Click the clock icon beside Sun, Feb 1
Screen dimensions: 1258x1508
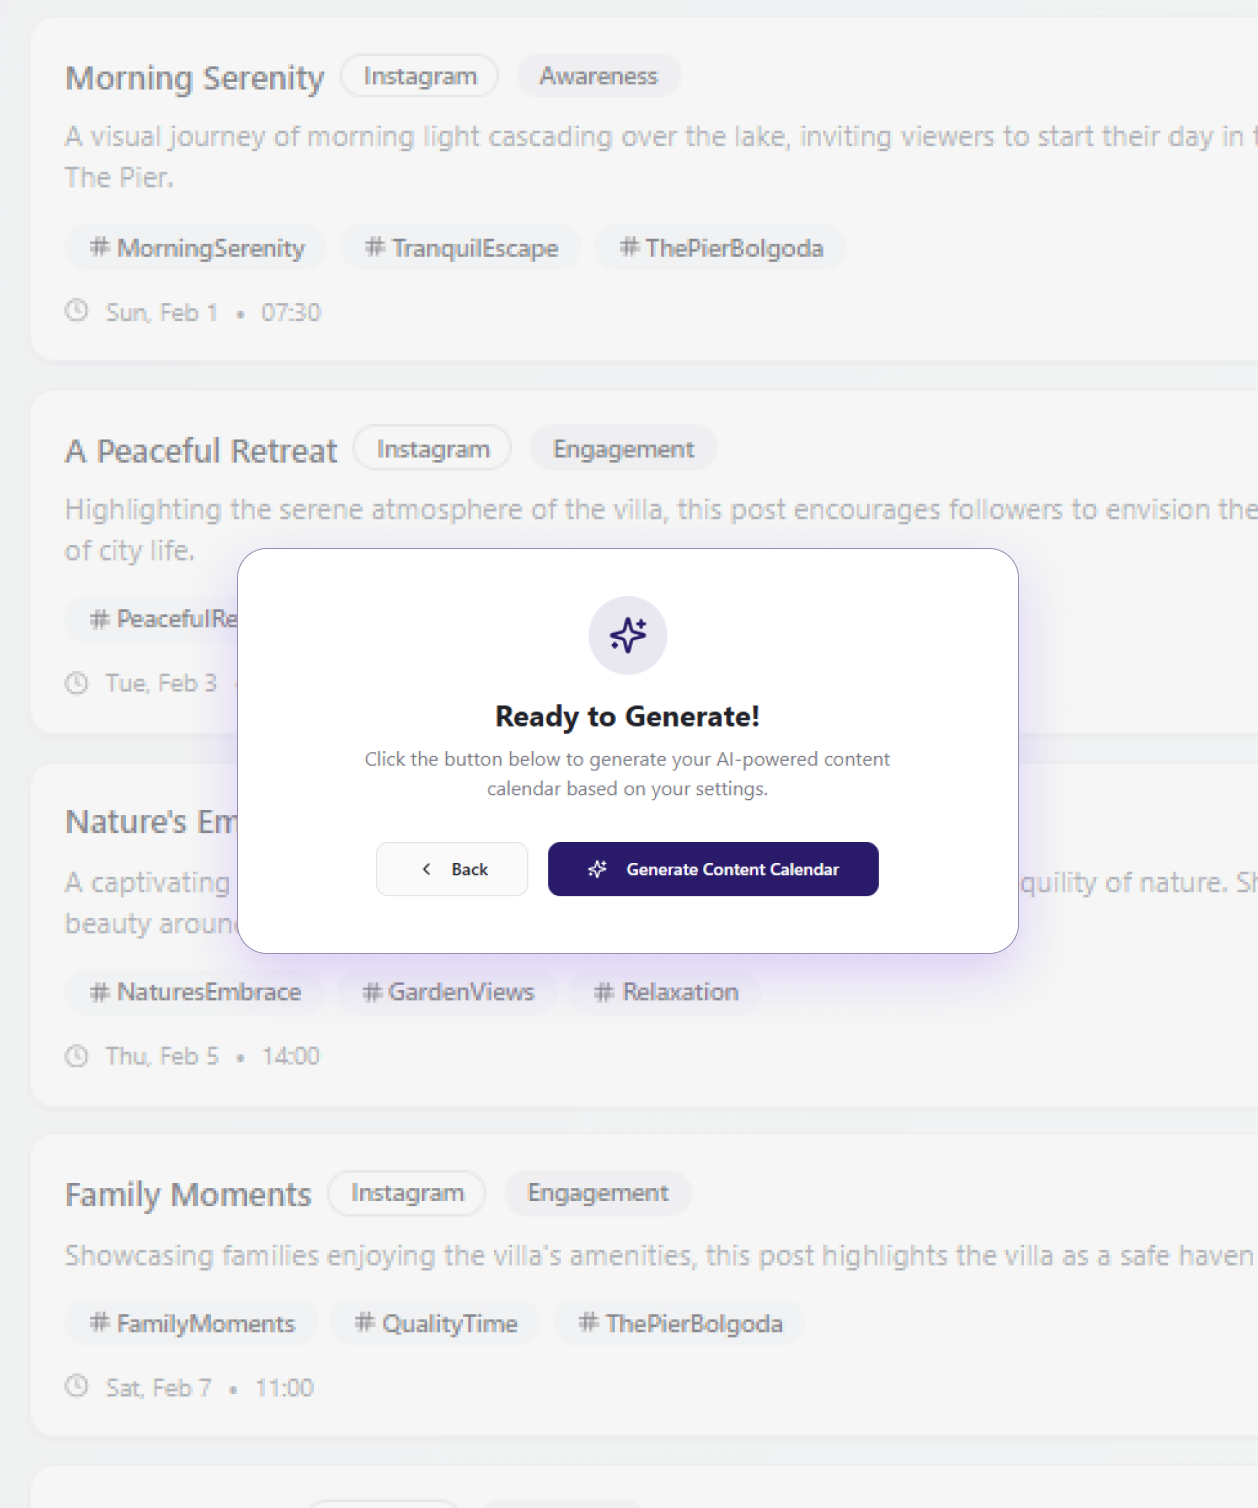point(77,311)
